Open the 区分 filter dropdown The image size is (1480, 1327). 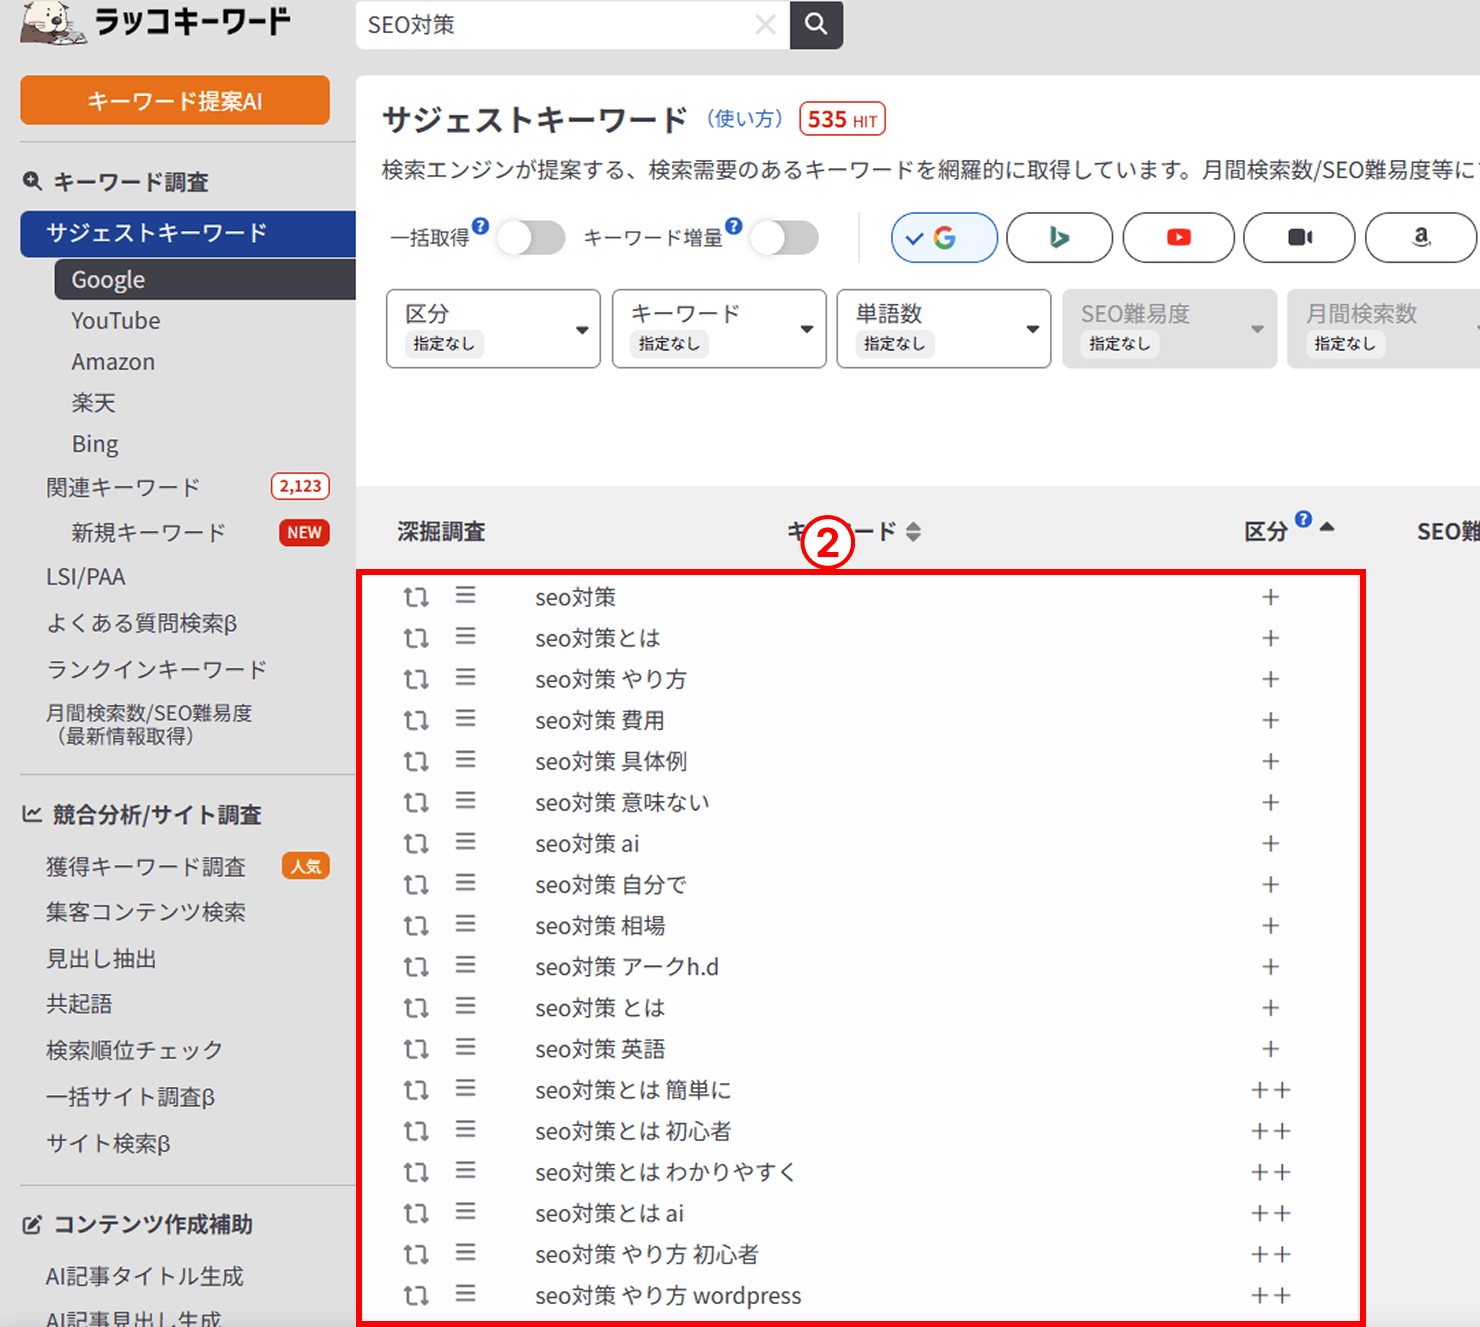tap(493, 329)
